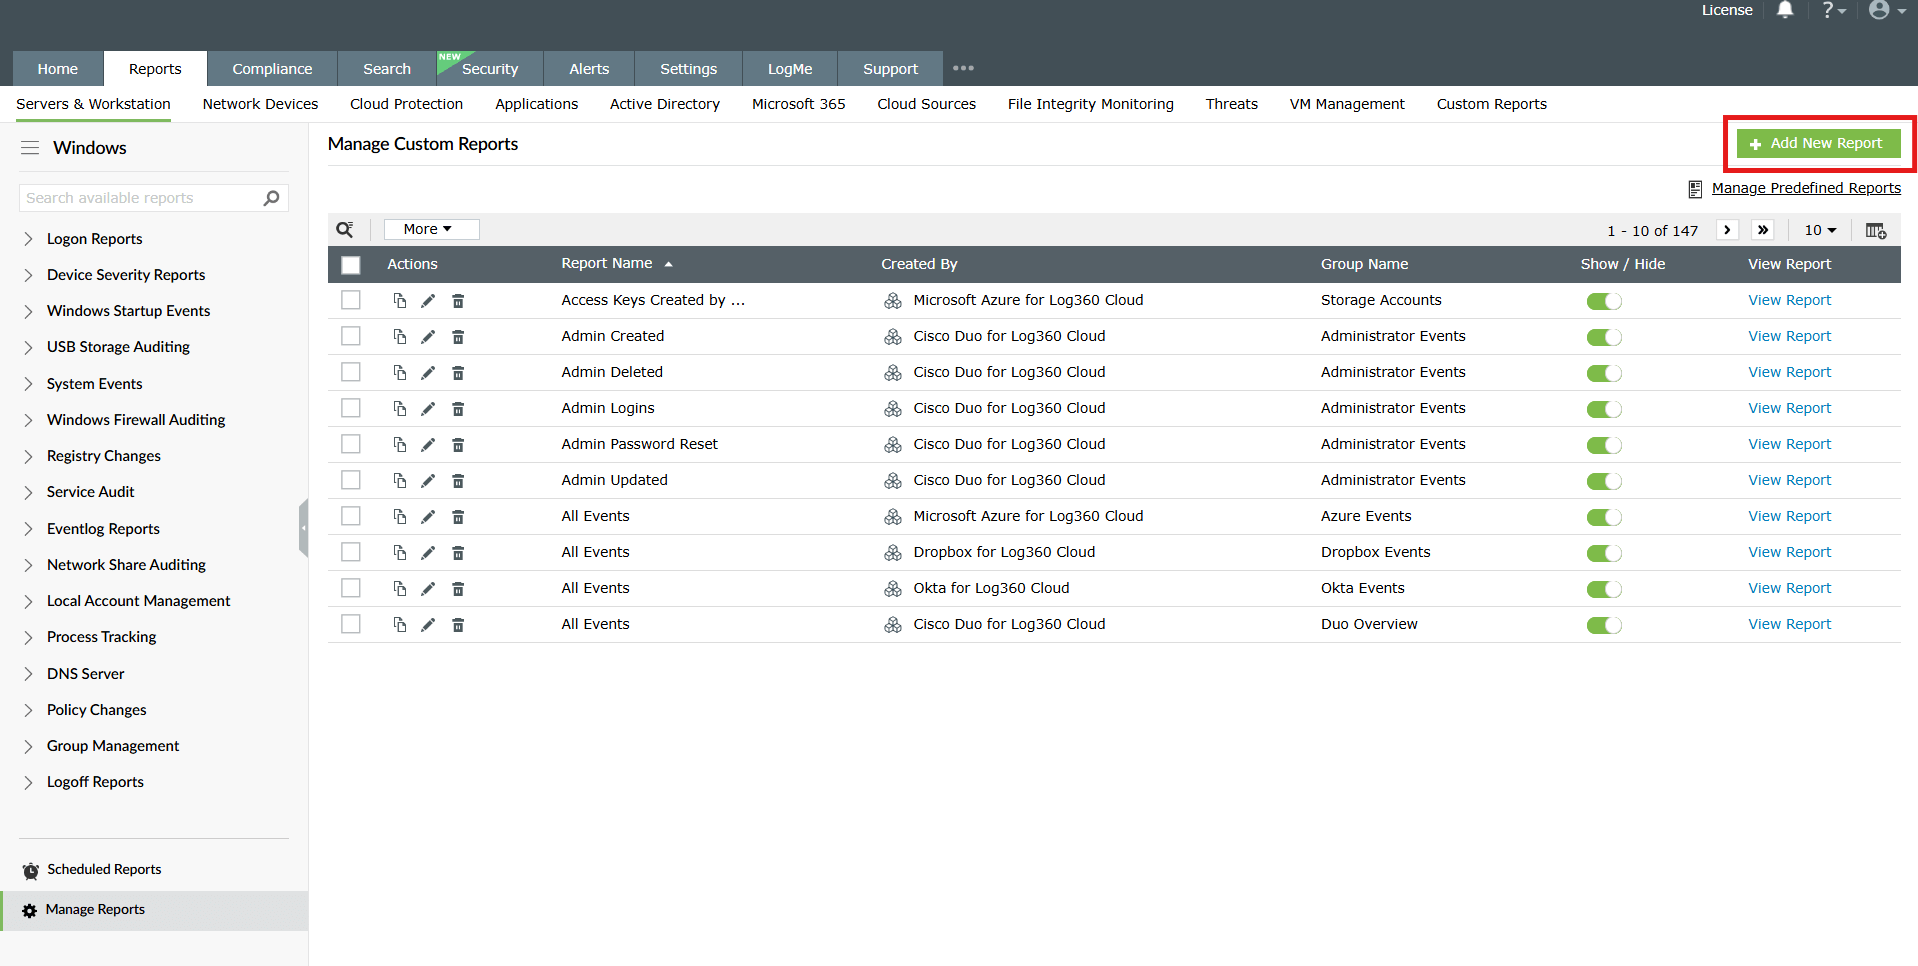Edit the Admin Updated report
The height and width of the screenshot is (966, 1918).
pos(428,481)
